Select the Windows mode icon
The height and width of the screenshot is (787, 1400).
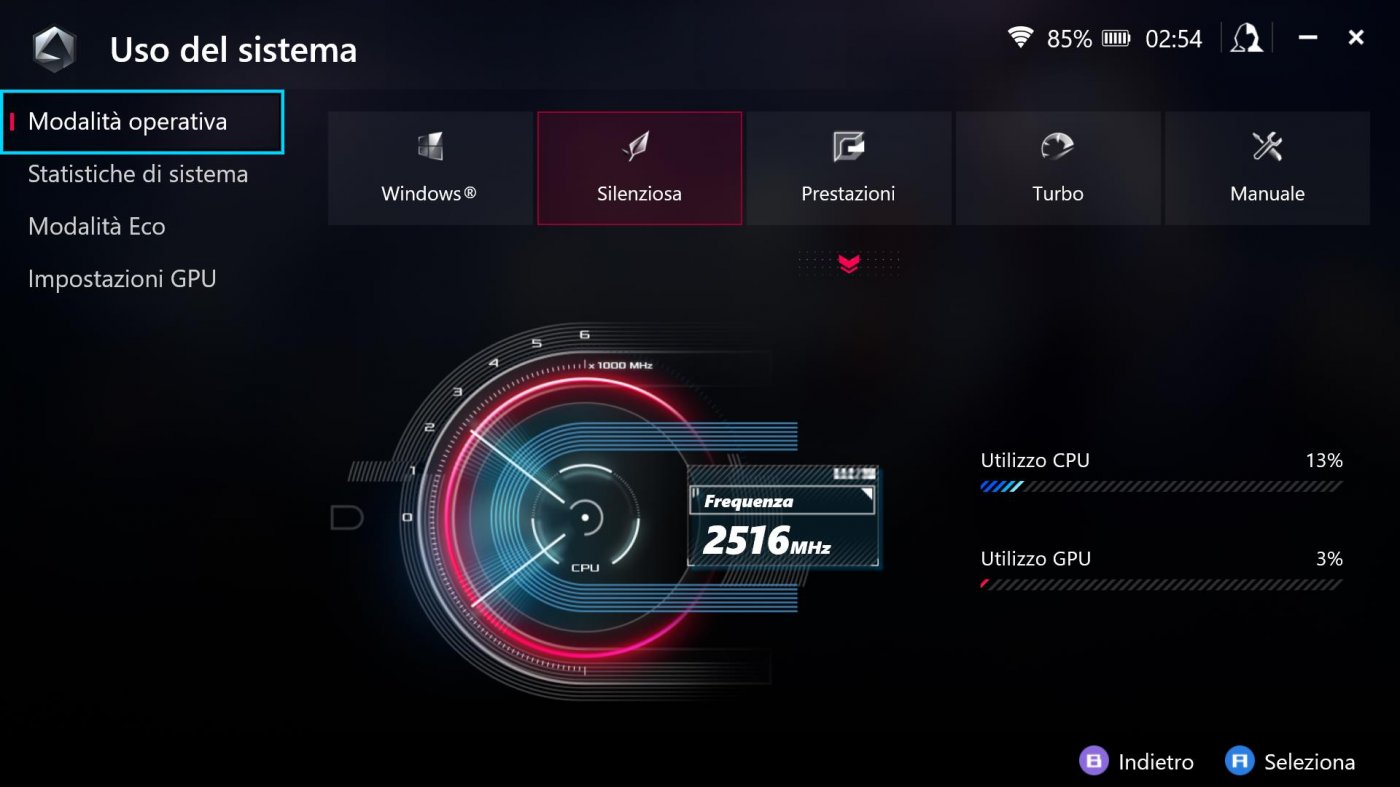[430, 147]
